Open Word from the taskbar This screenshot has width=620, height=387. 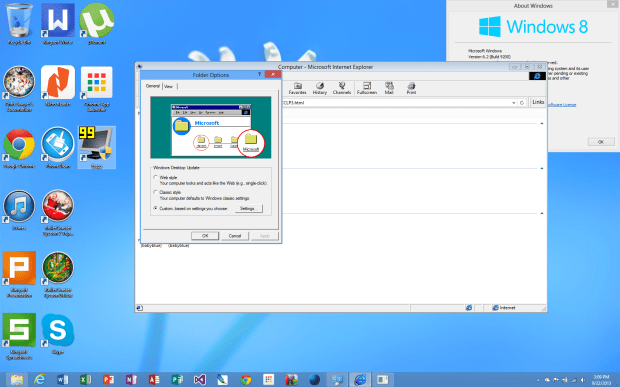click(x=62, y=379)
